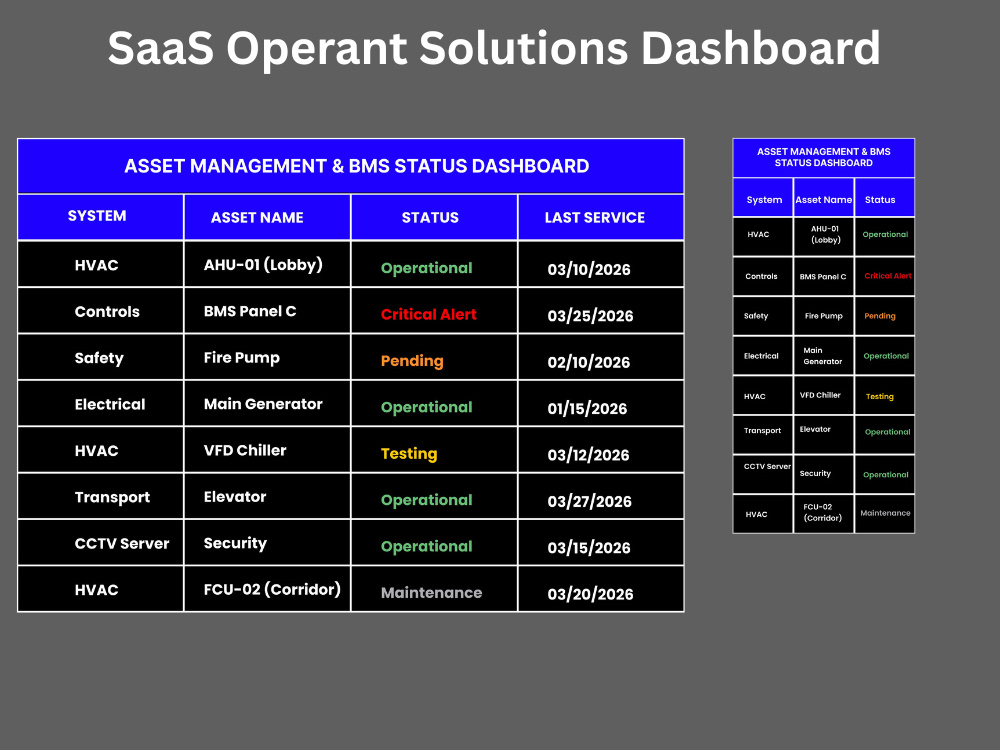
Task: Select the date '03/12/2026'
Action: point(588,455)
